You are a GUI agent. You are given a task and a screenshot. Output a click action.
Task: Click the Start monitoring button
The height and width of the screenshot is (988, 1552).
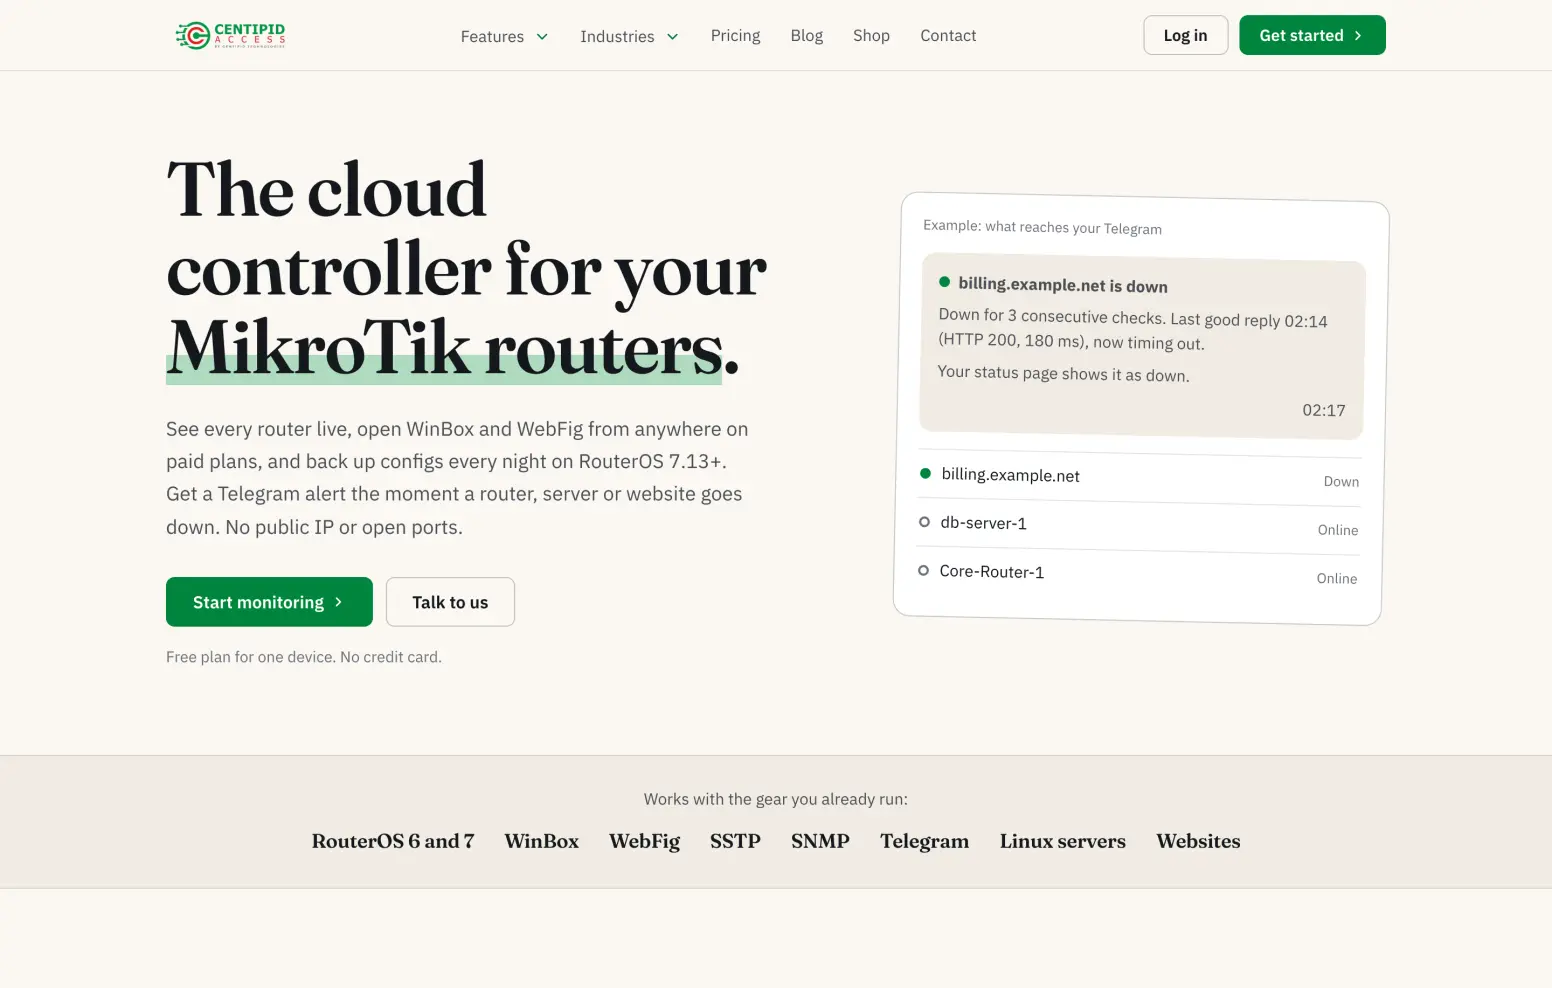tap(269, 602)
